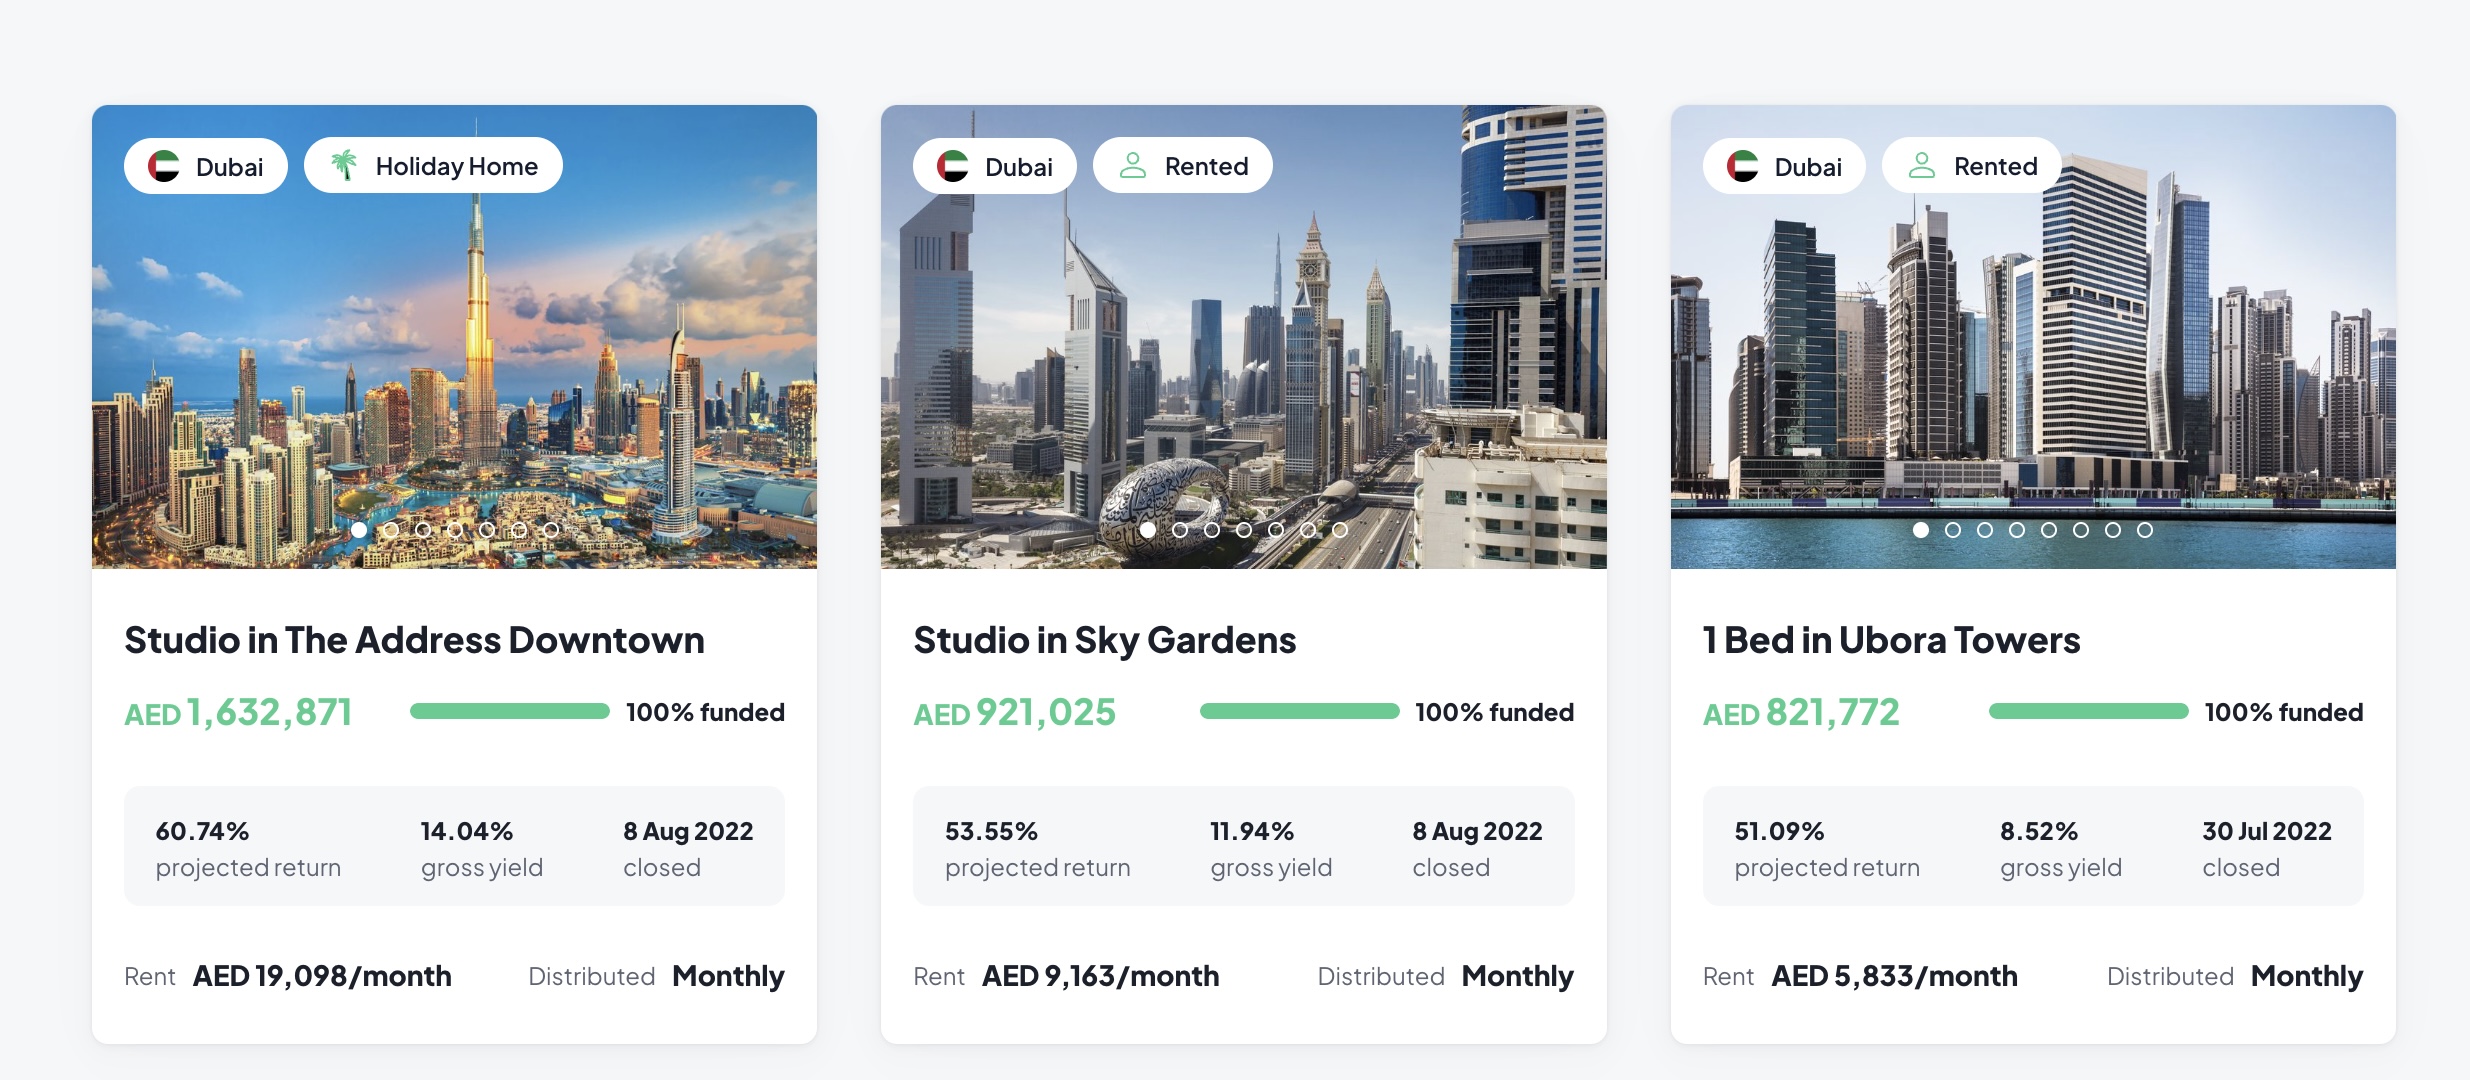Click the Rented tag on Sky Gardens card
Screen dimensions: 2470x1080
(1206, 166)
